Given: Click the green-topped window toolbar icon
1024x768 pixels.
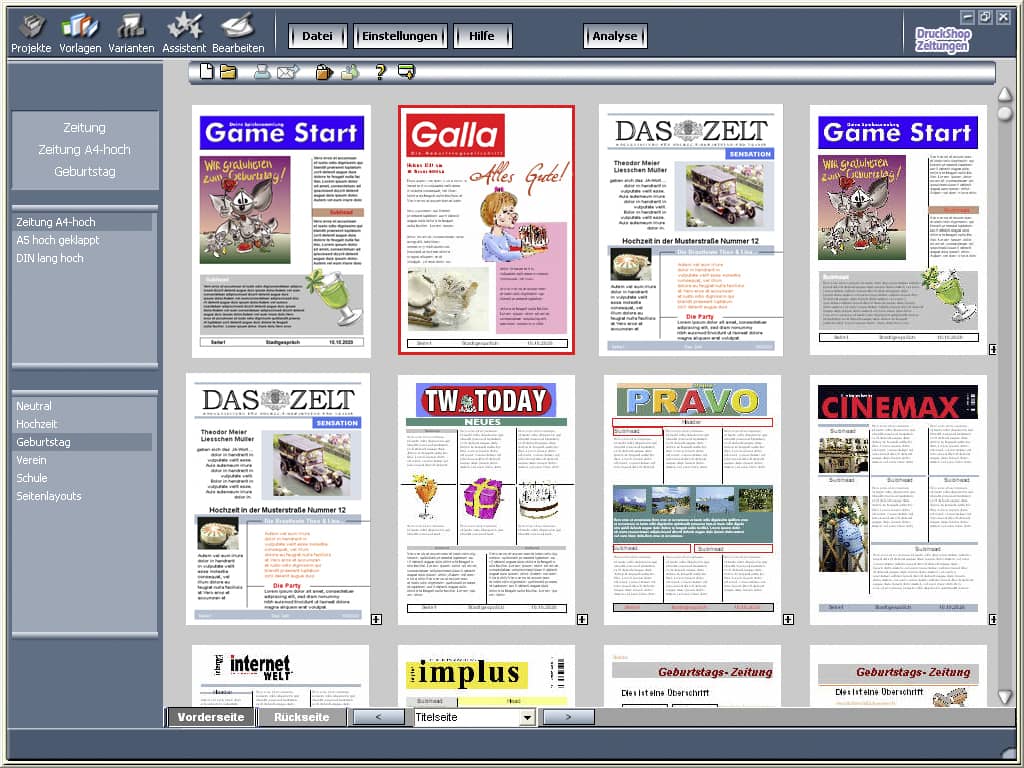Looking at the screenshot, I should click(406, 71).
